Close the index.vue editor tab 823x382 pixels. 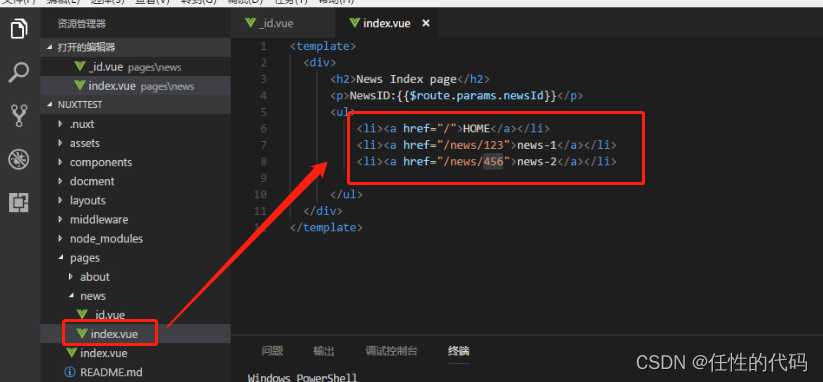point(426,23)
